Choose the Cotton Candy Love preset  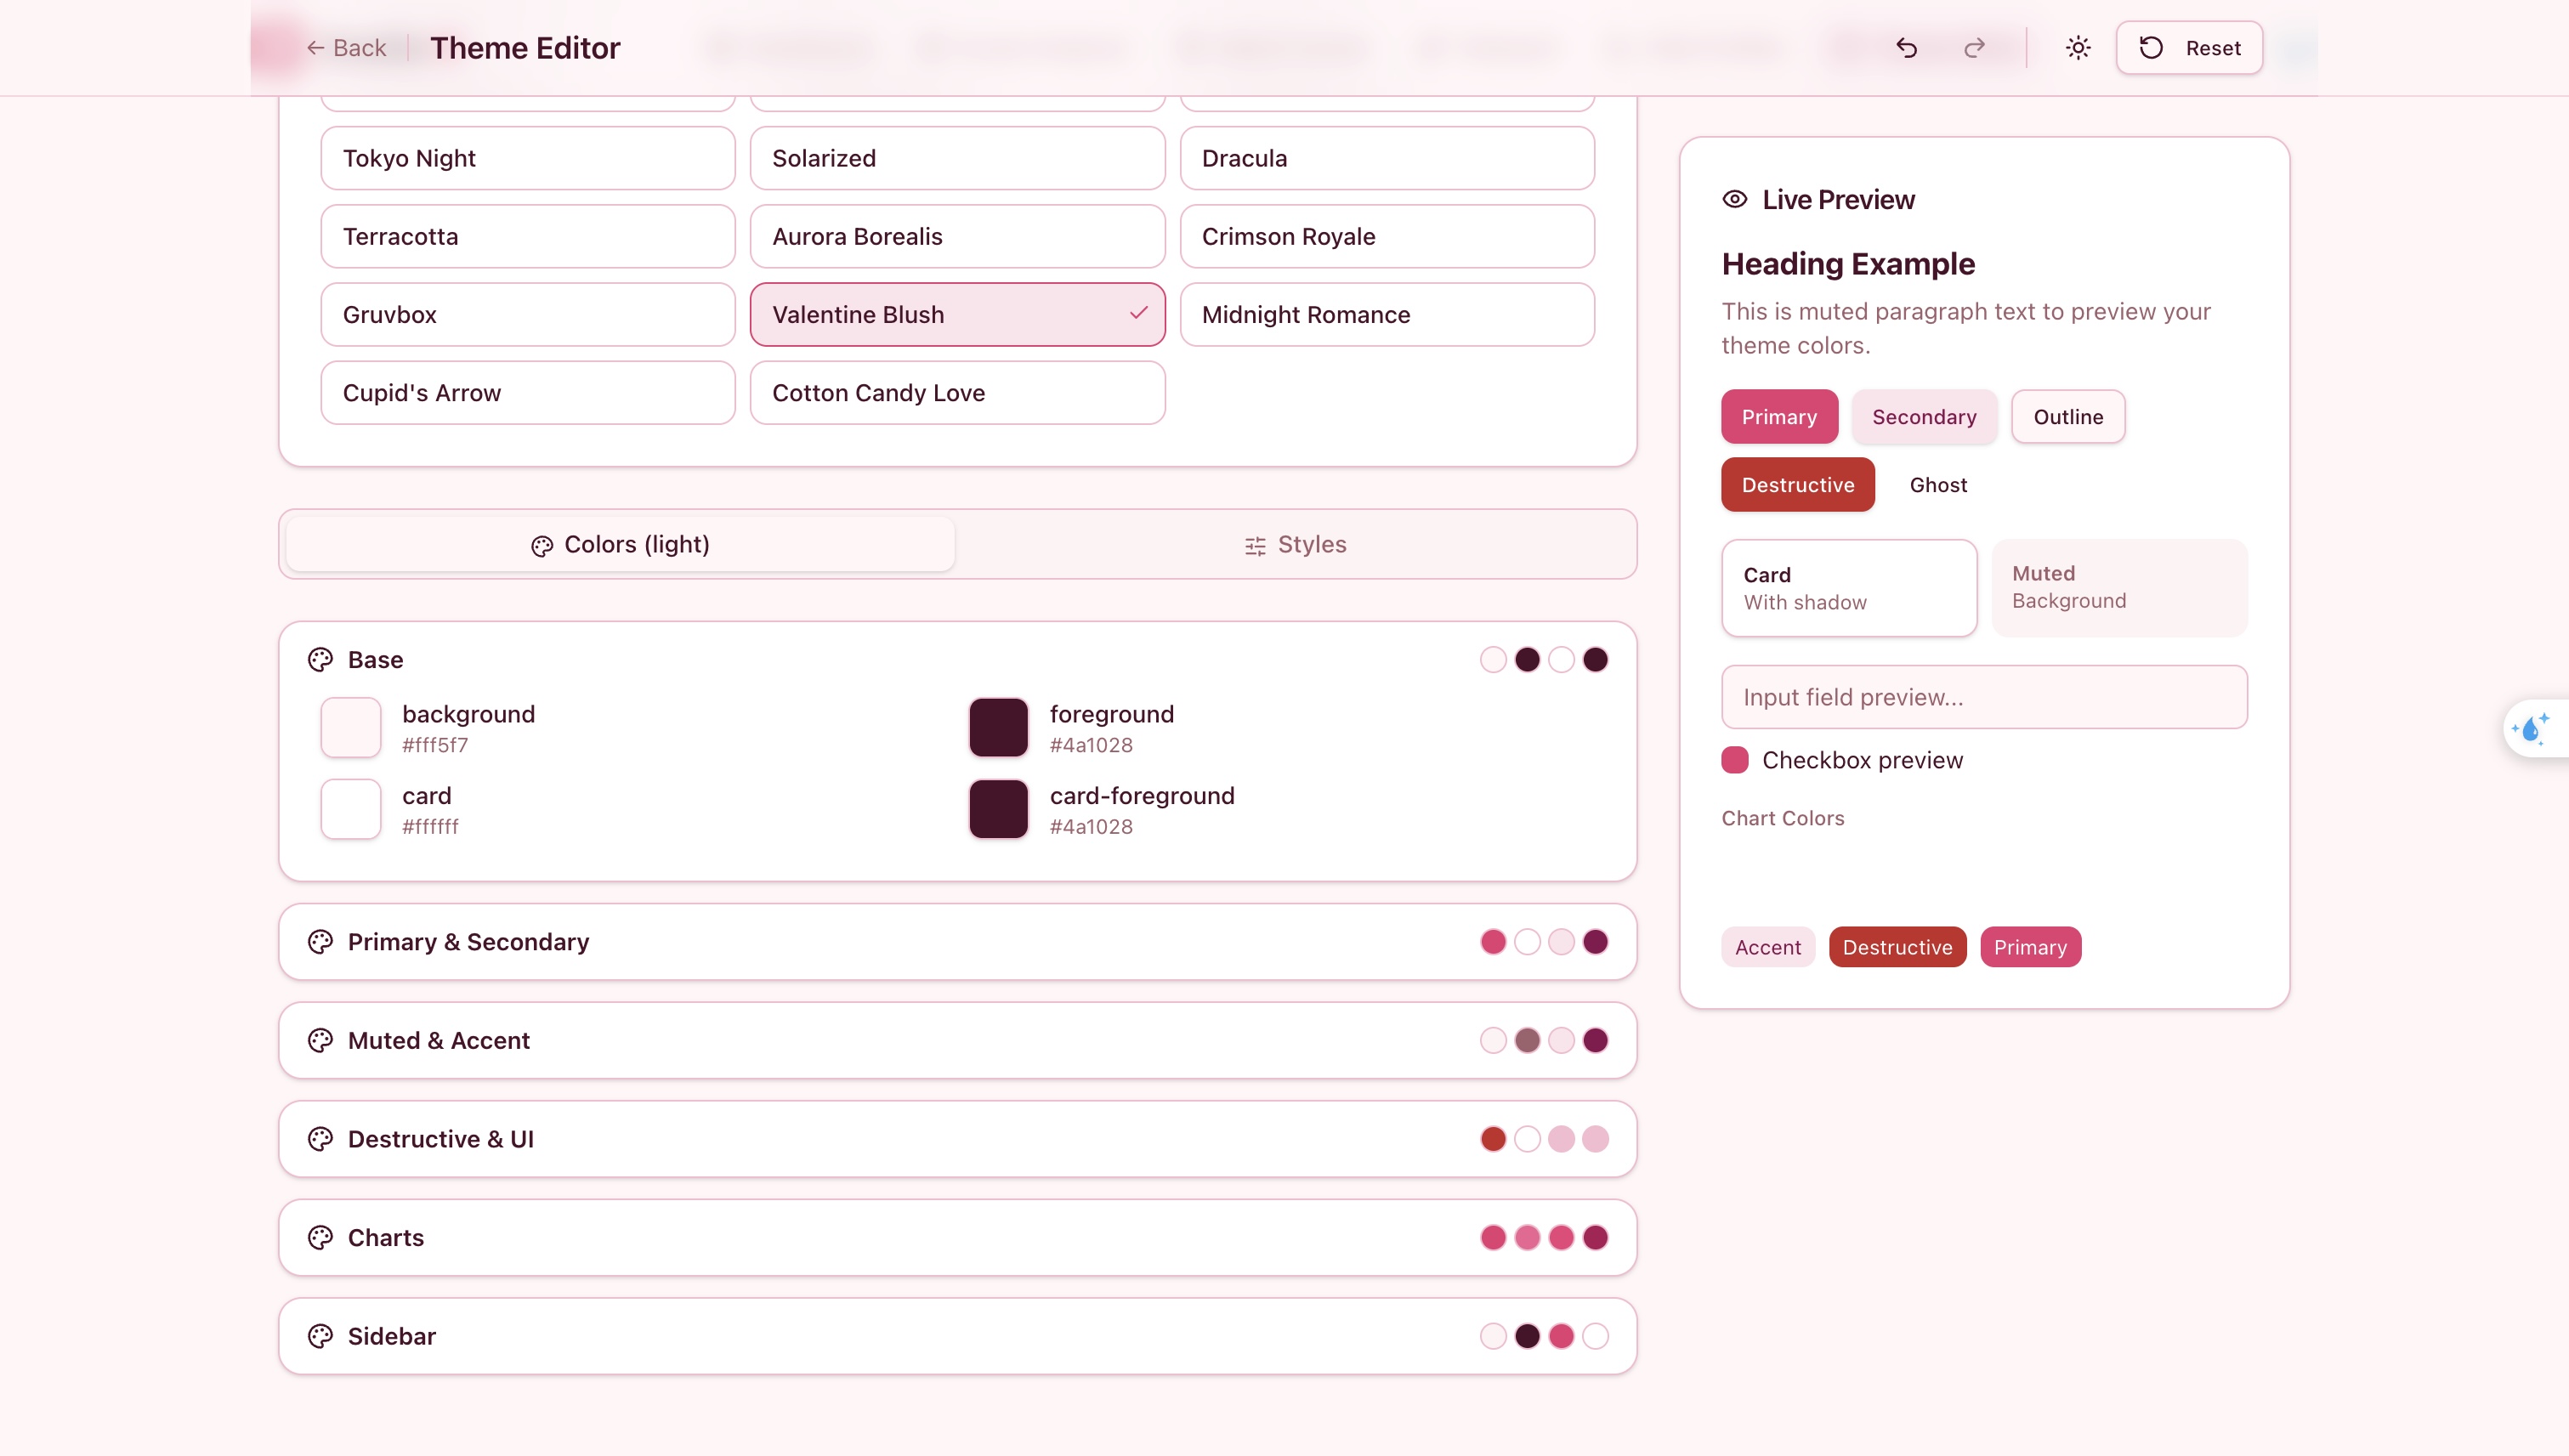(x=957, y=393)
